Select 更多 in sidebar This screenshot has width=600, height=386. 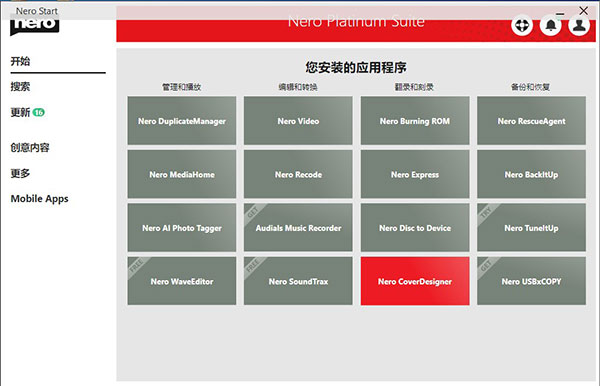click(20, 173)
